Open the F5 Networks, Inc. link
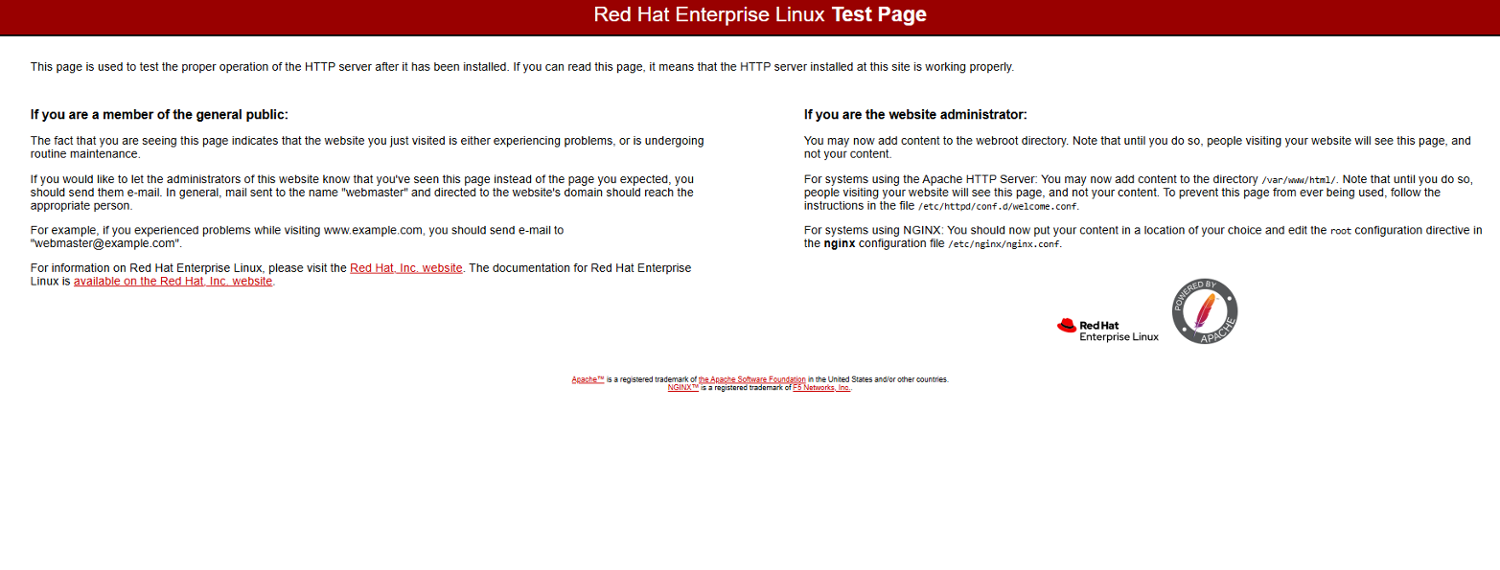 click(822, 388)
